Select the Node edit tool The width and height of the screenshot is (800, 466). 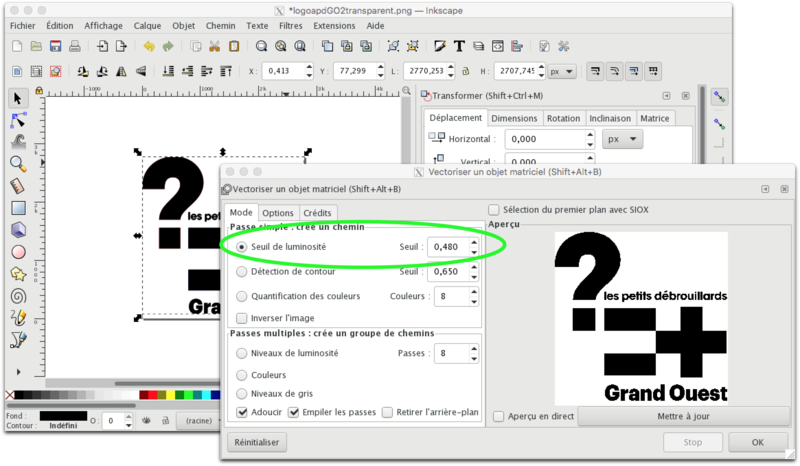click(x=18, y=120)
